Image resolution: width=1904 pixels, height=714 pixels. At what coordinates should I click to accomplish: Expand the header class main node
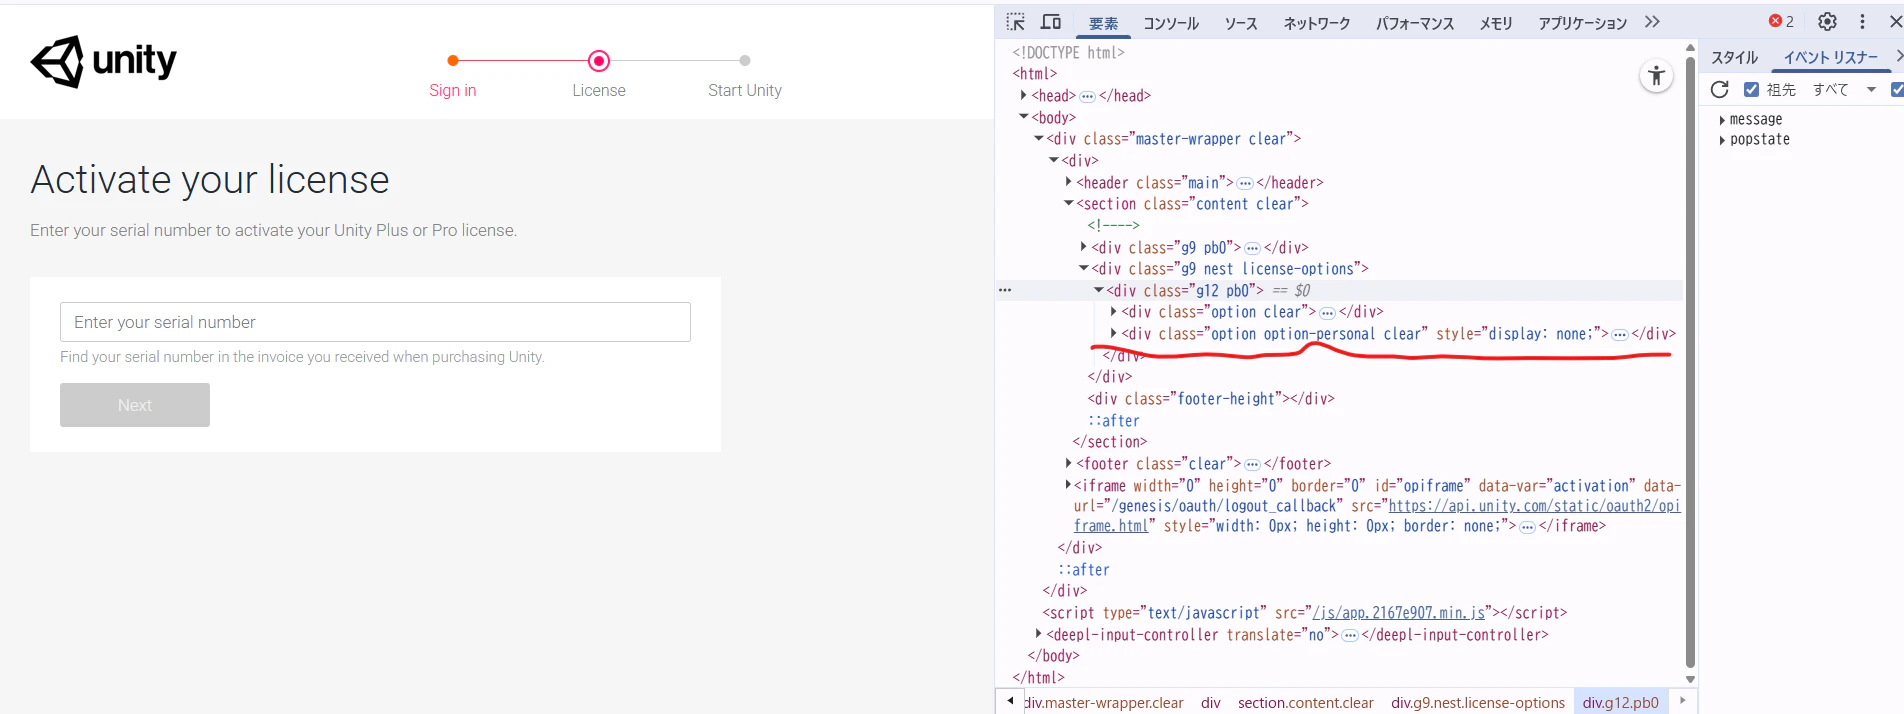[x=1068, y=182]
